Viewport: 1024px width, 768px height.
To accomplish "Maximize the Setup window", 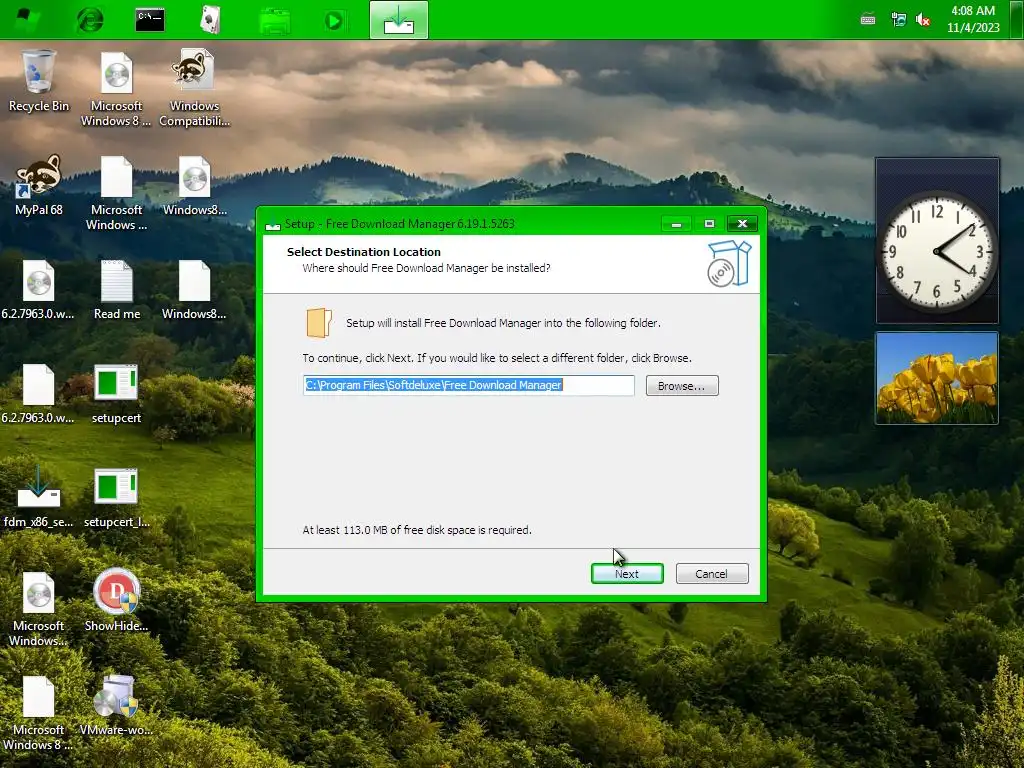I will pyautogui.click(x=709, y=224).
